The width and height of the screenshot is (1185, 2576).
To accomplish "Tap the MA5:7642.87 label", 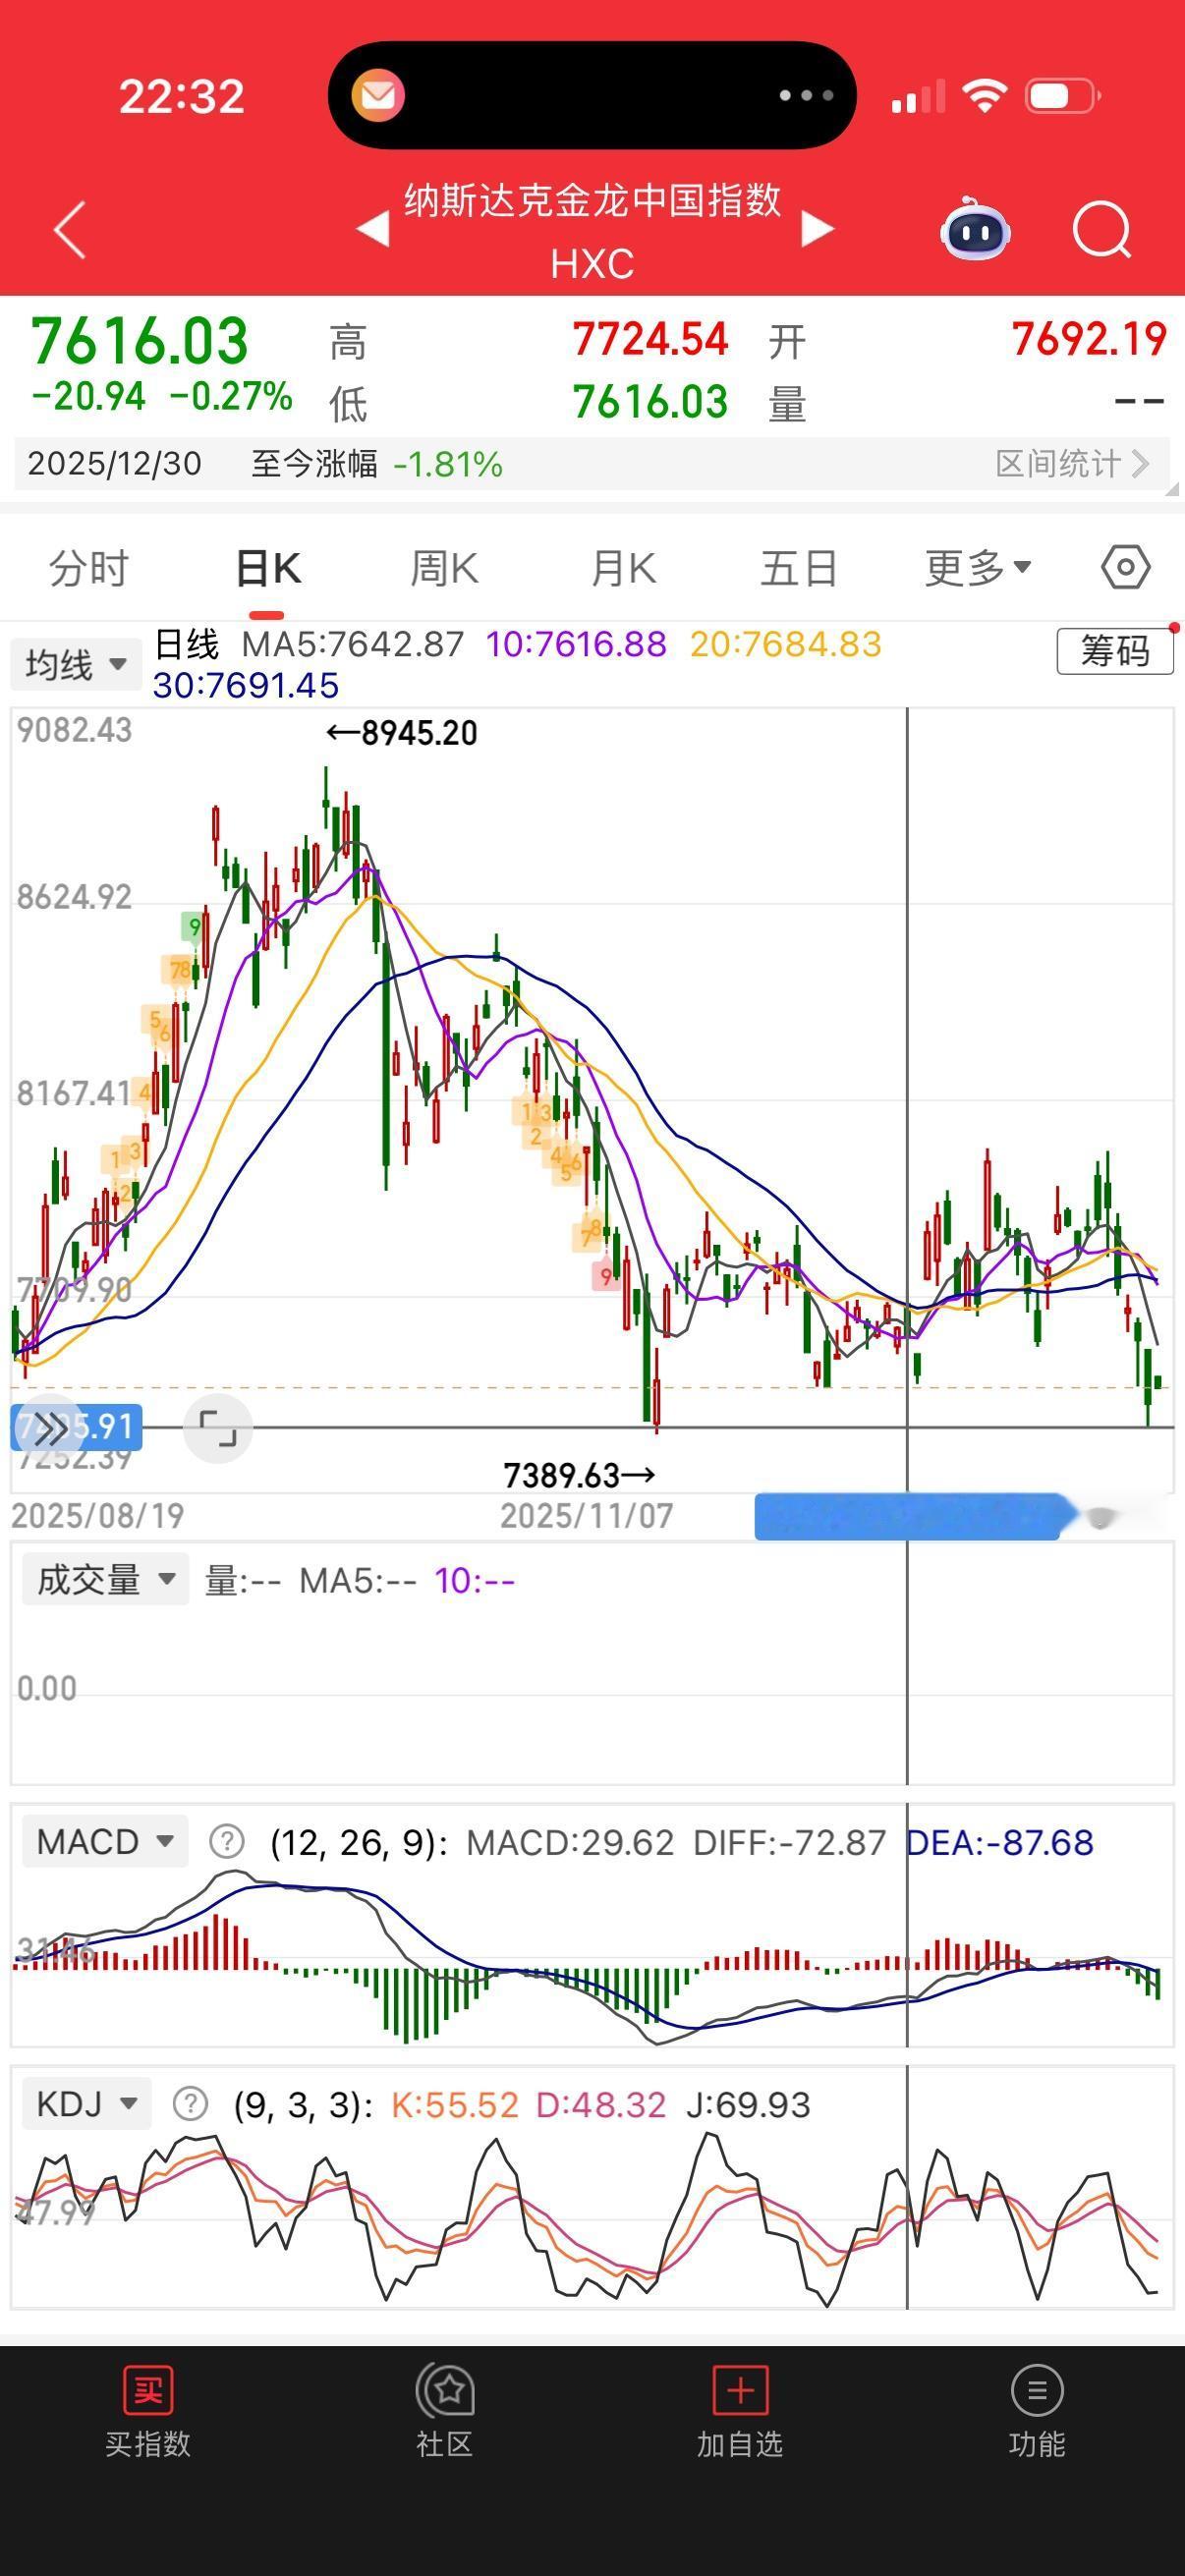I will [x=353, y=644].
